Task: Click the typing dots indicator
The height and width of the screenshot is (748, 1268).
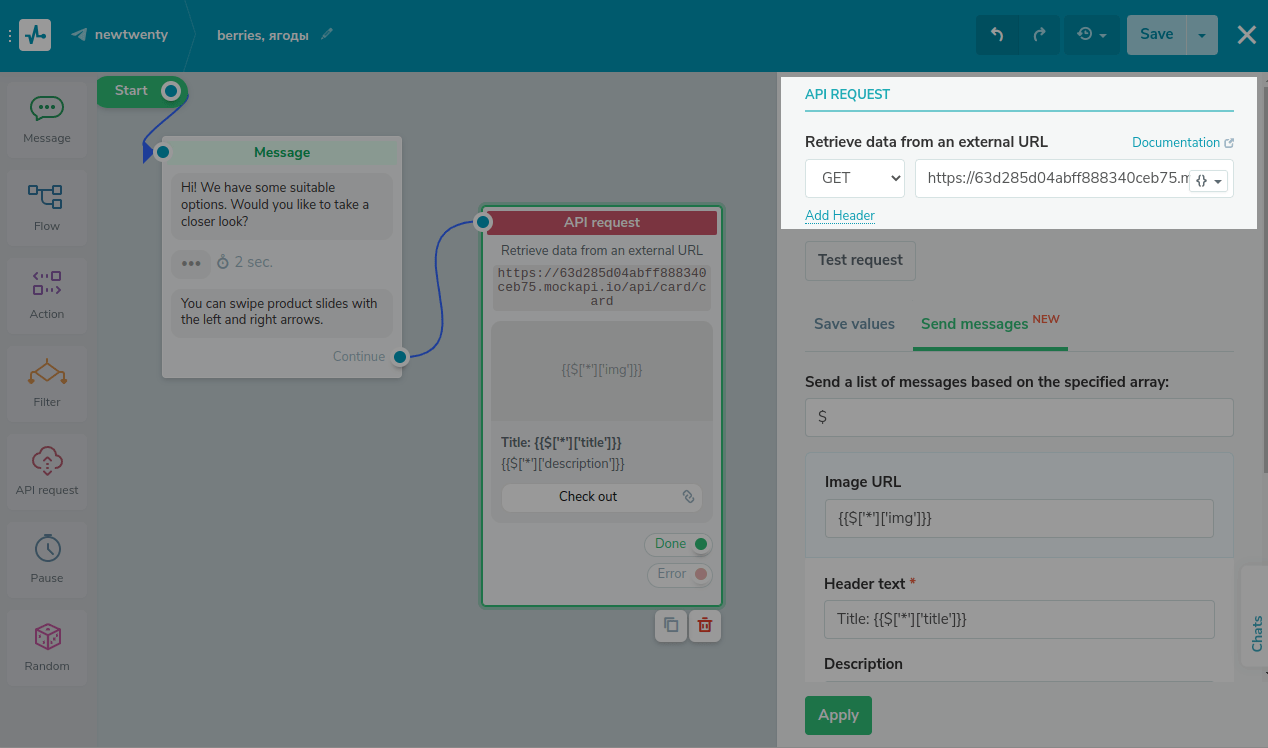Action: click(x=191, y=263)
